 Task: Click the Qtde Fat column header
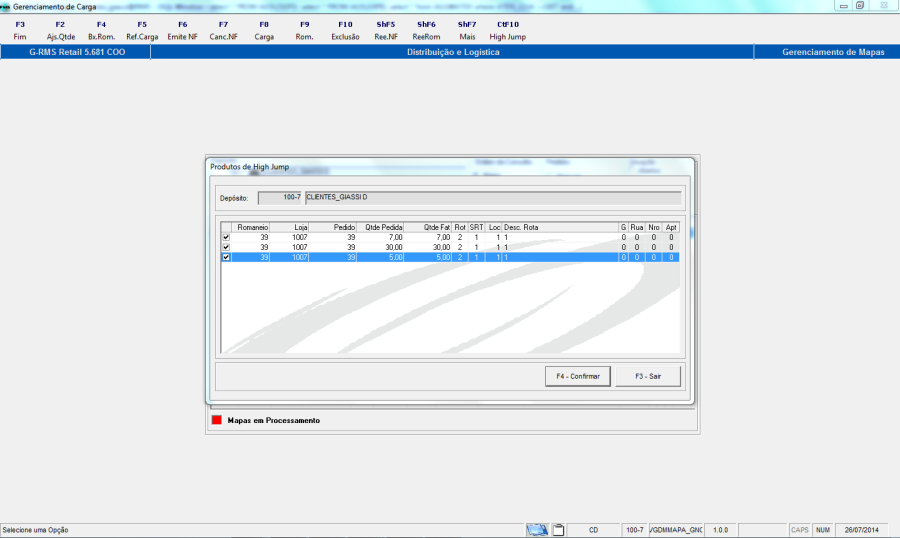(x=428, y=227)
